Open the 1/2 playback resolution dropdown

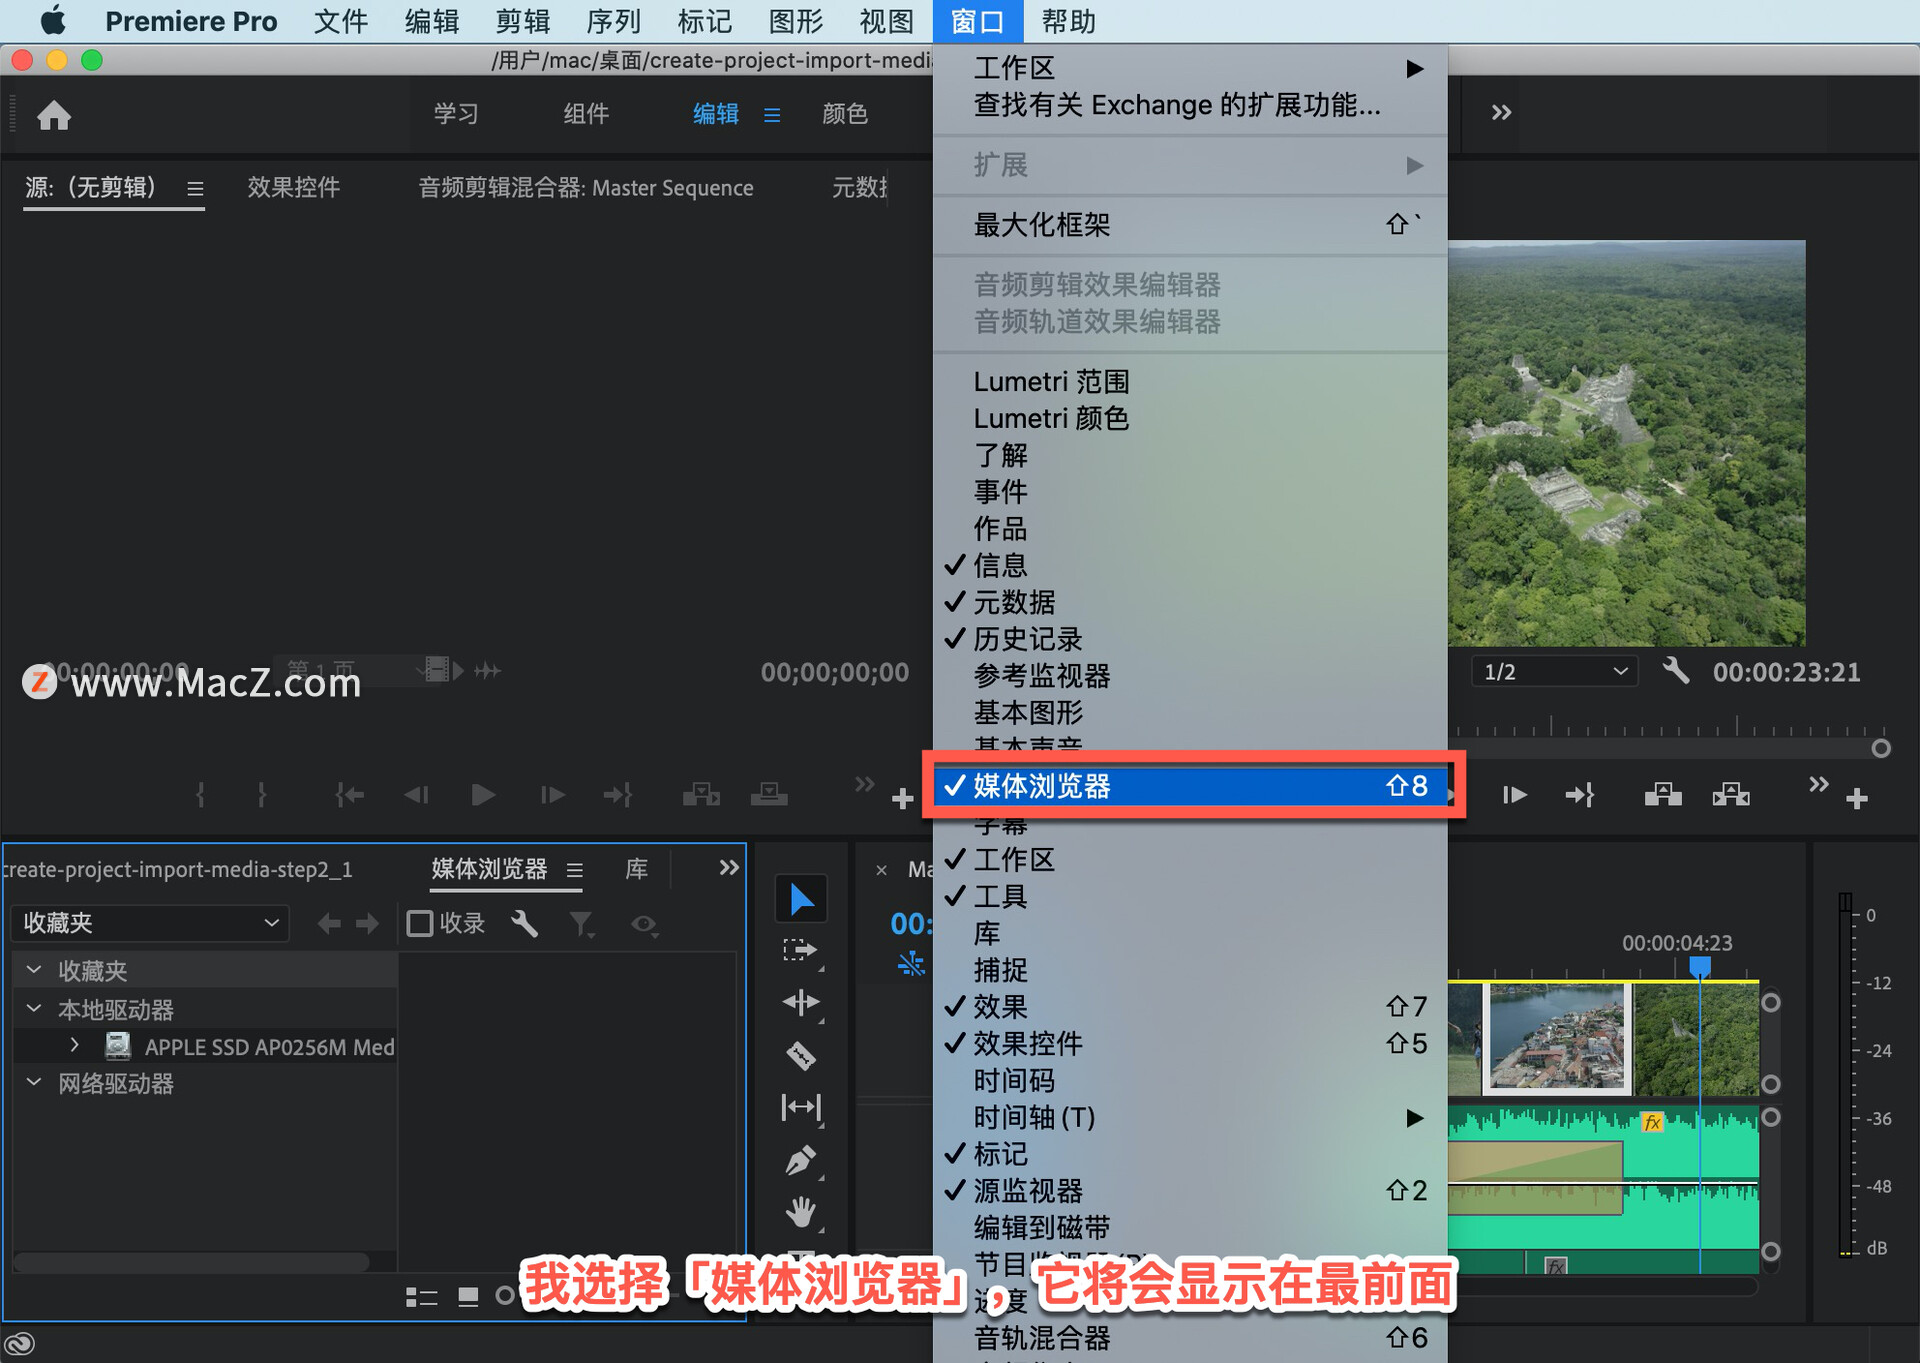(x=1554, y=671)
